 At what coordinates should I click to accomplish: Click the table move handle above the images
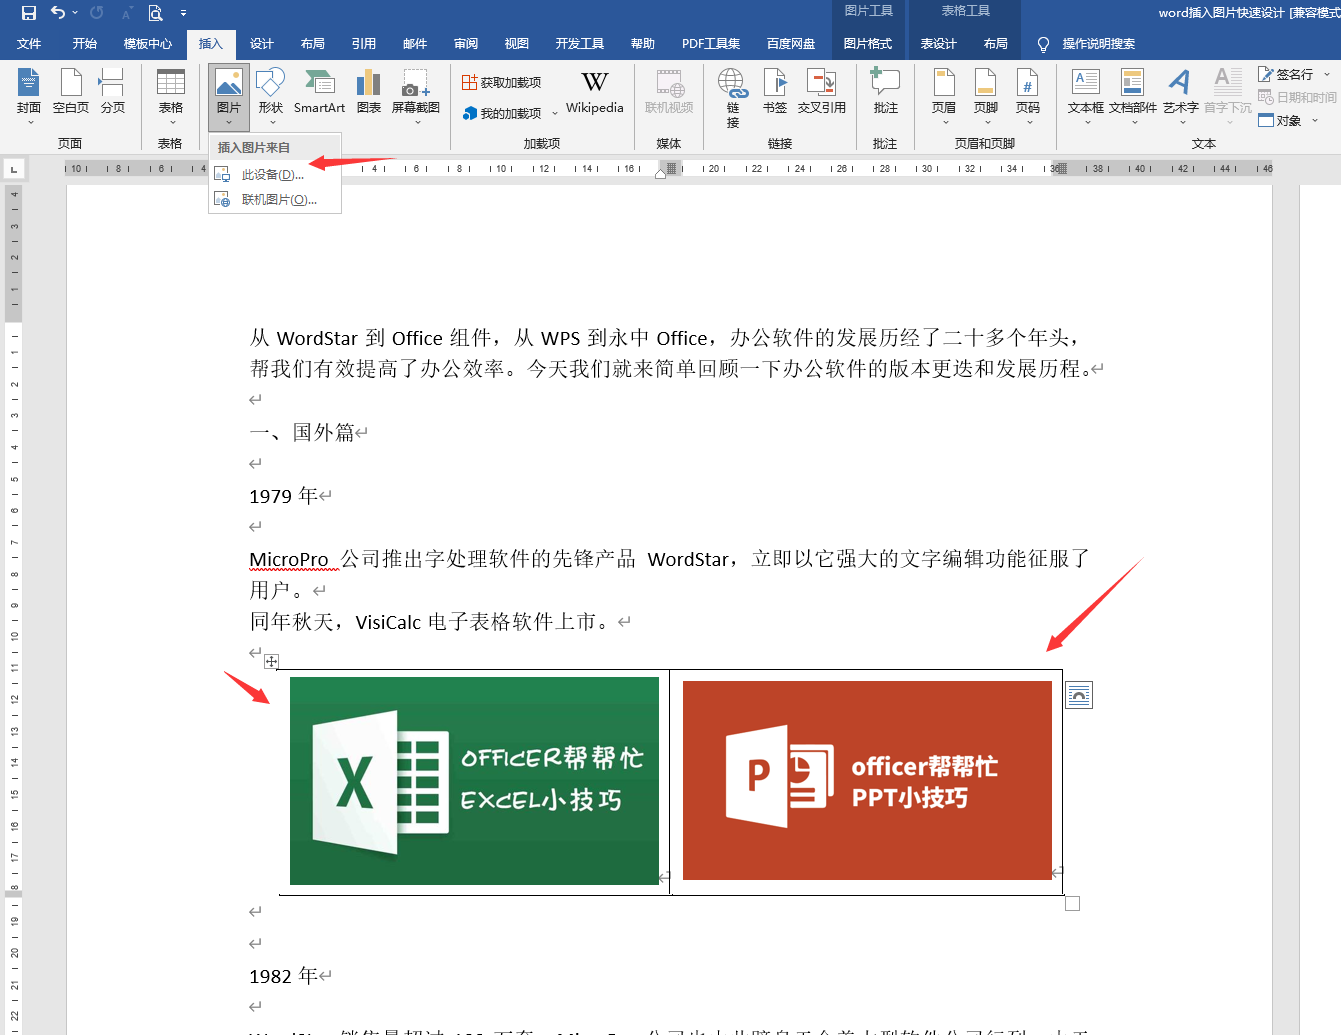click(x=271, y=661)
